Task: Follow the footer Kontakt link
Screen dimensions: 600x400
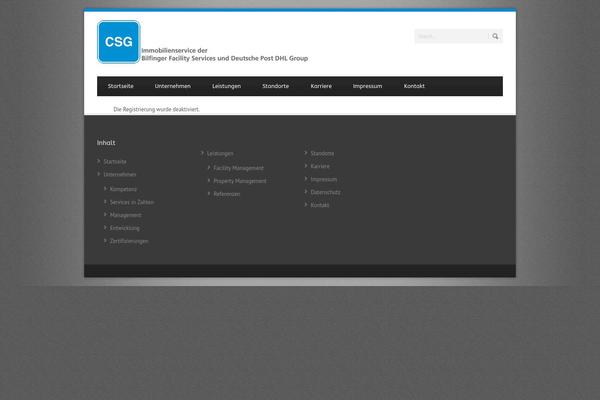Action: [320, 205]
